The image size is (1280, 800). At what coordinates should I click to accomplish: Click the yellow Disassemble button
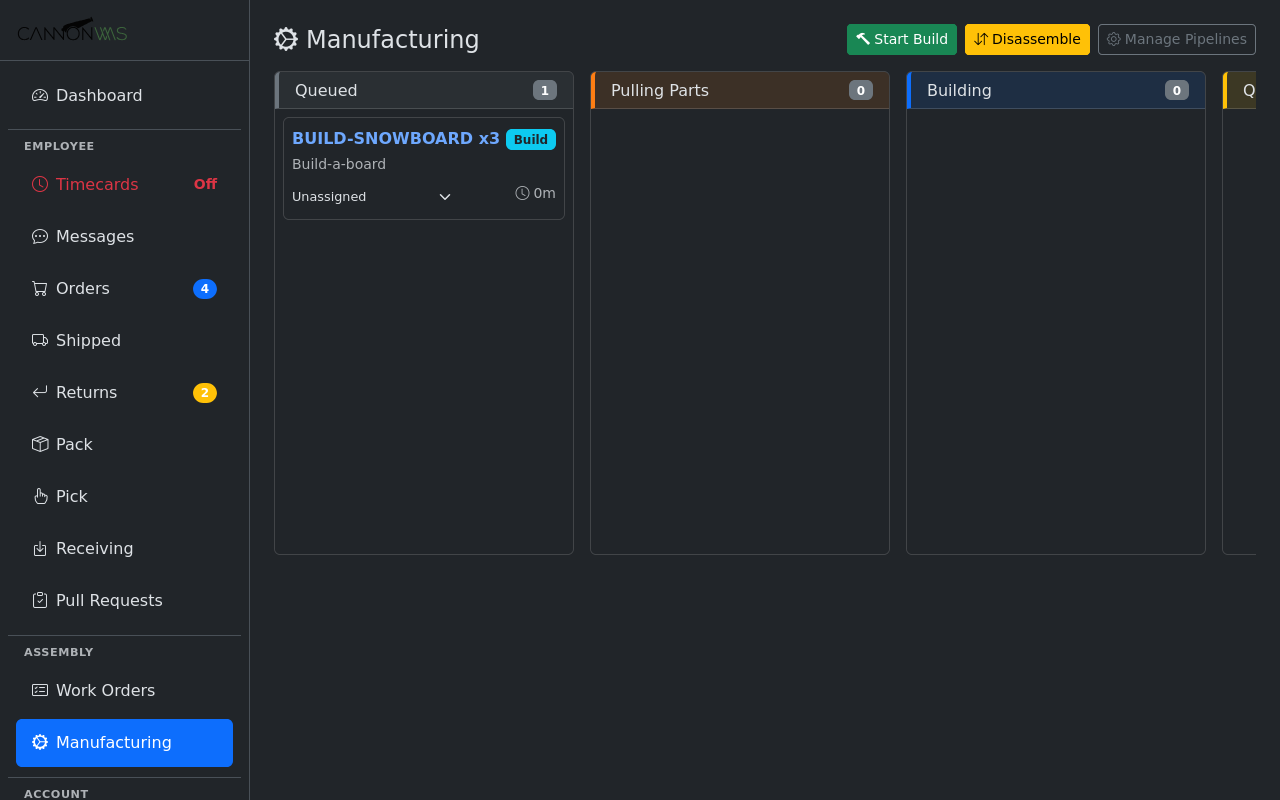(x=1027, y=39)
